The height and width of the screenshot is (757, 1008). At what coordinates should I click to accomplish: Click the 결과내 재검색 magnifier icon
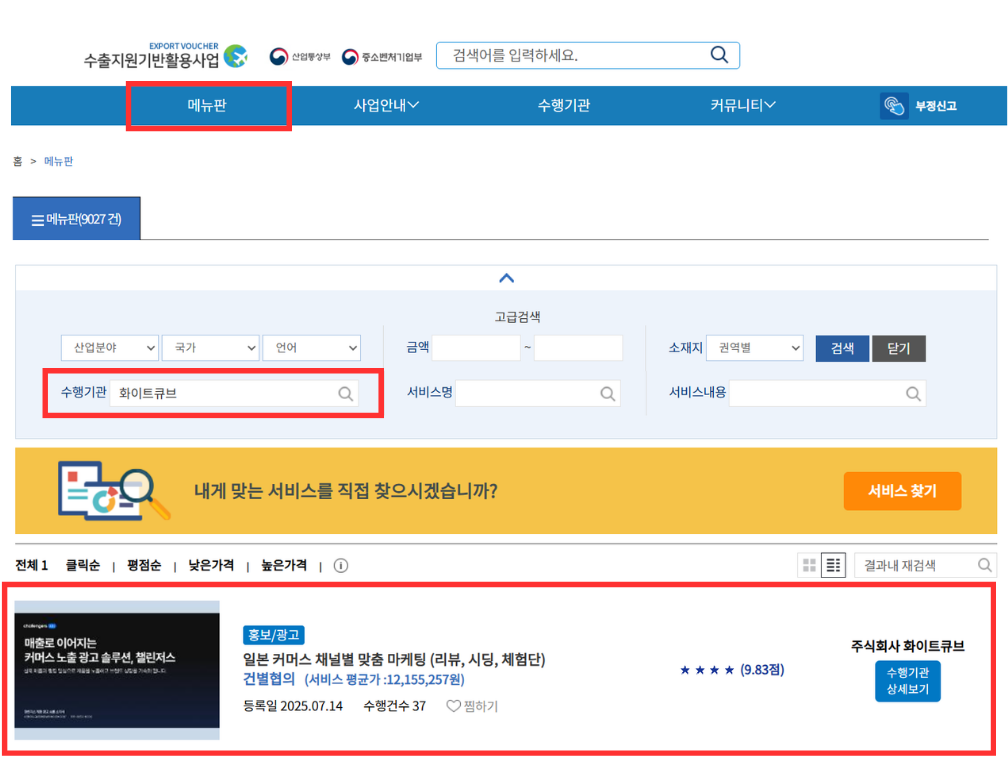[x=984, y=565]
